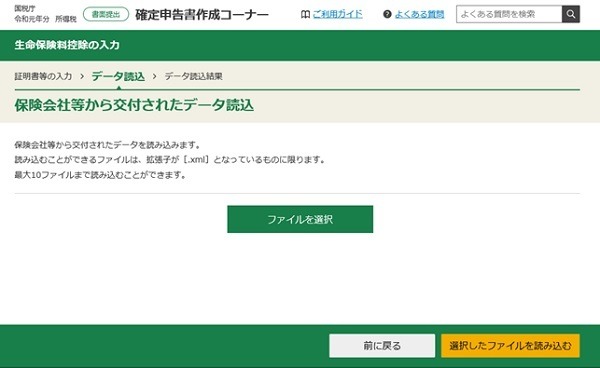Image resolution: width=600 pixels, height=368 pixels.
Task: Click the 書面提出 badge
Action: coord(106,15)
